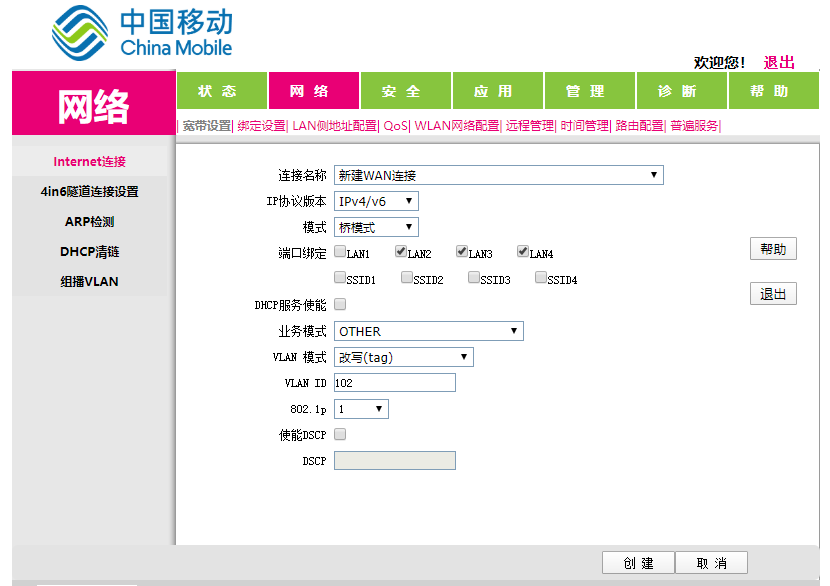Open the 状态 tab
This screenshot has height=586, width=830.
[222, 91]
